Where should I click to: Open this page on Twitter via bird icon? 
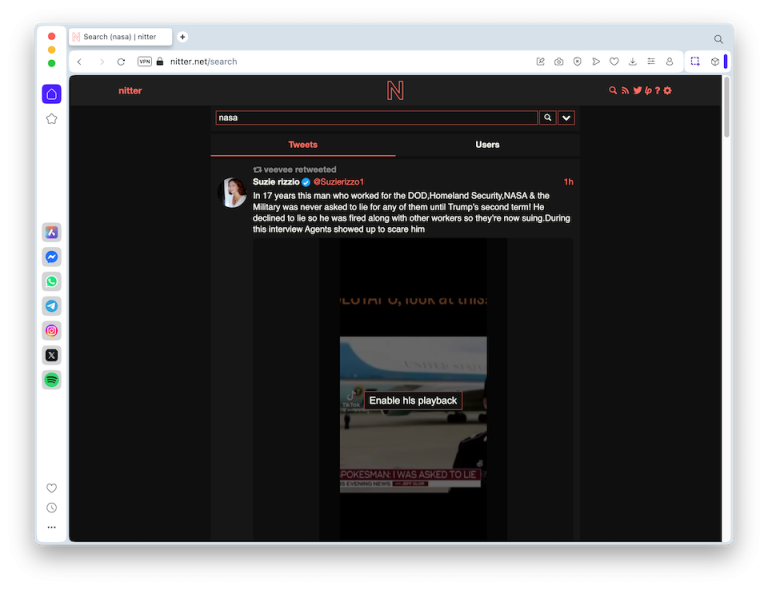[x=637, y=91]
